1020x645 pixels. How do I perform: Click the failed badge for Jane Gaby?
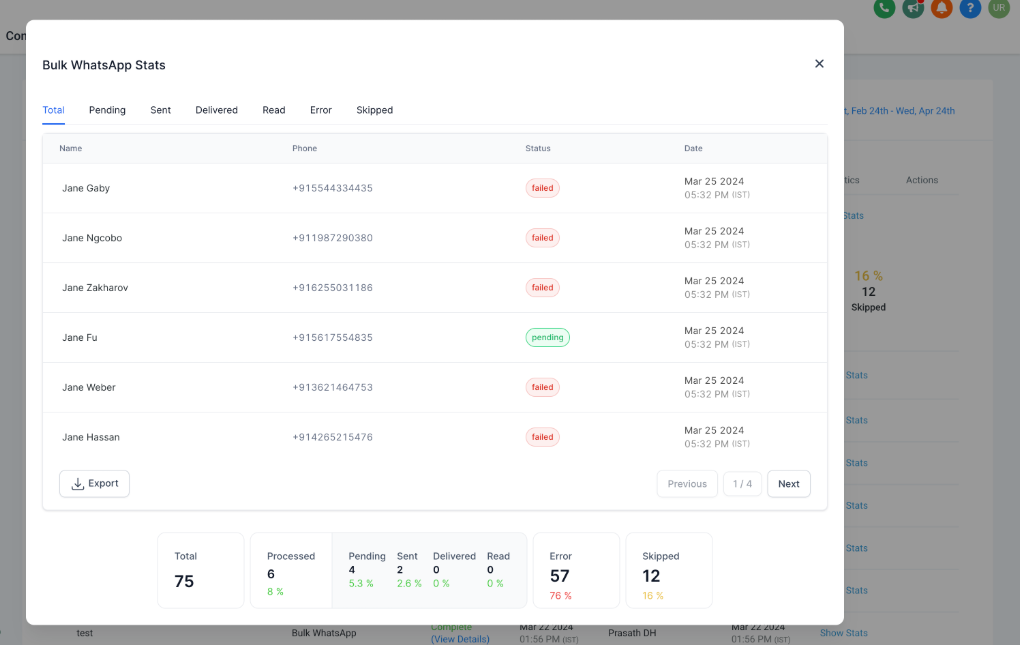pos(543,188)
